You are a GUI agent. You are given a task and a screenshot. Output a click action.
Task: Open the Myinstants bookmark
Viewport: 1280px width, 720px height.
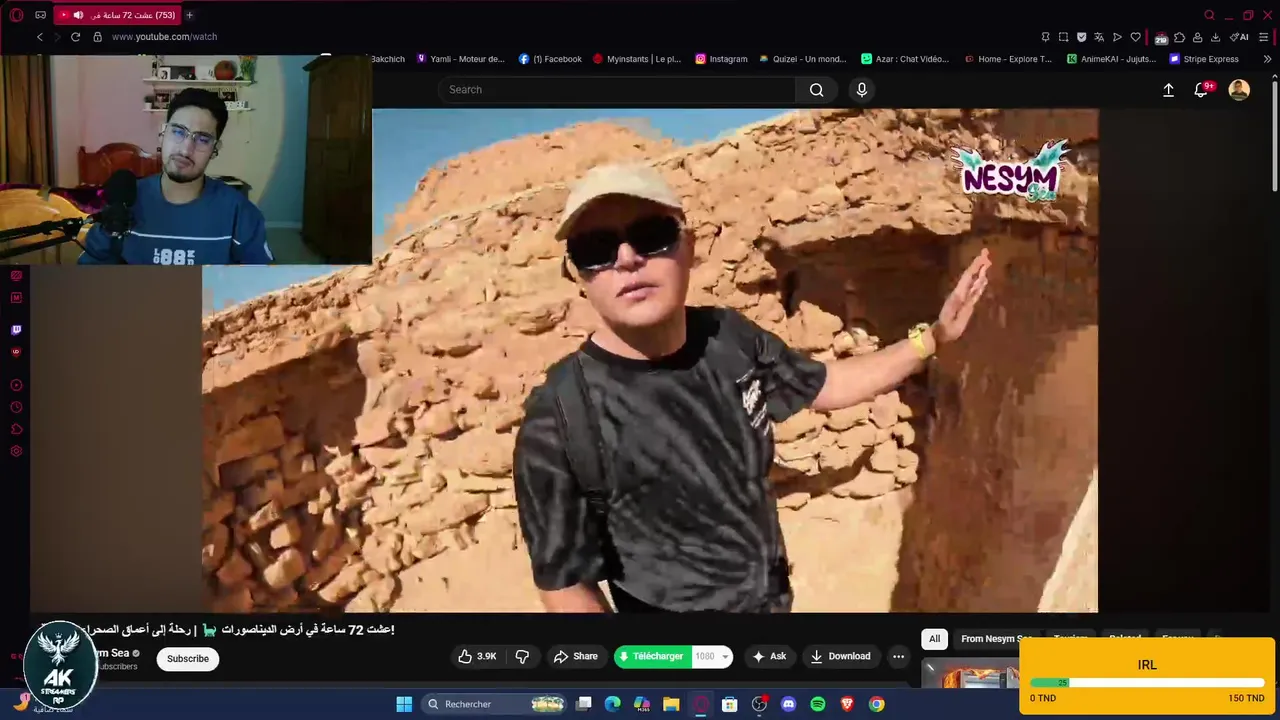pos(637,59)
